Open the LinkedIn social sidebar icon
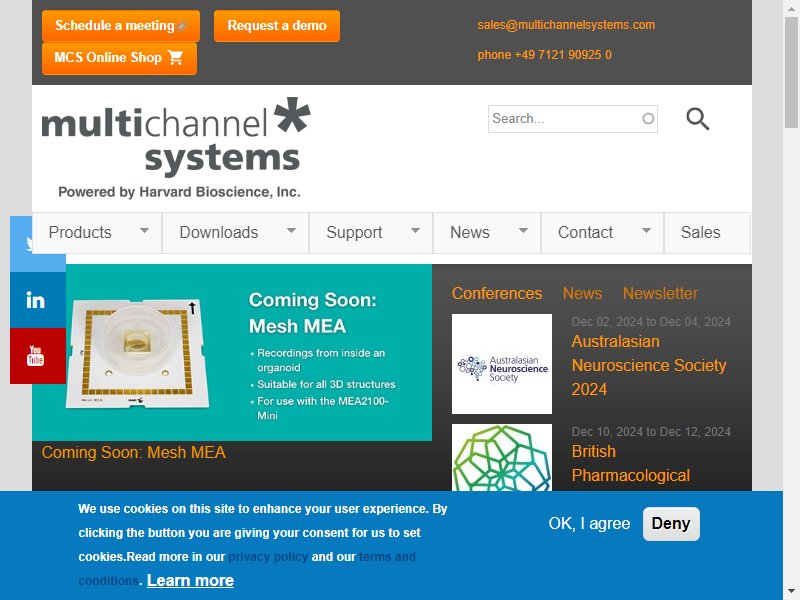 (38, 300)
